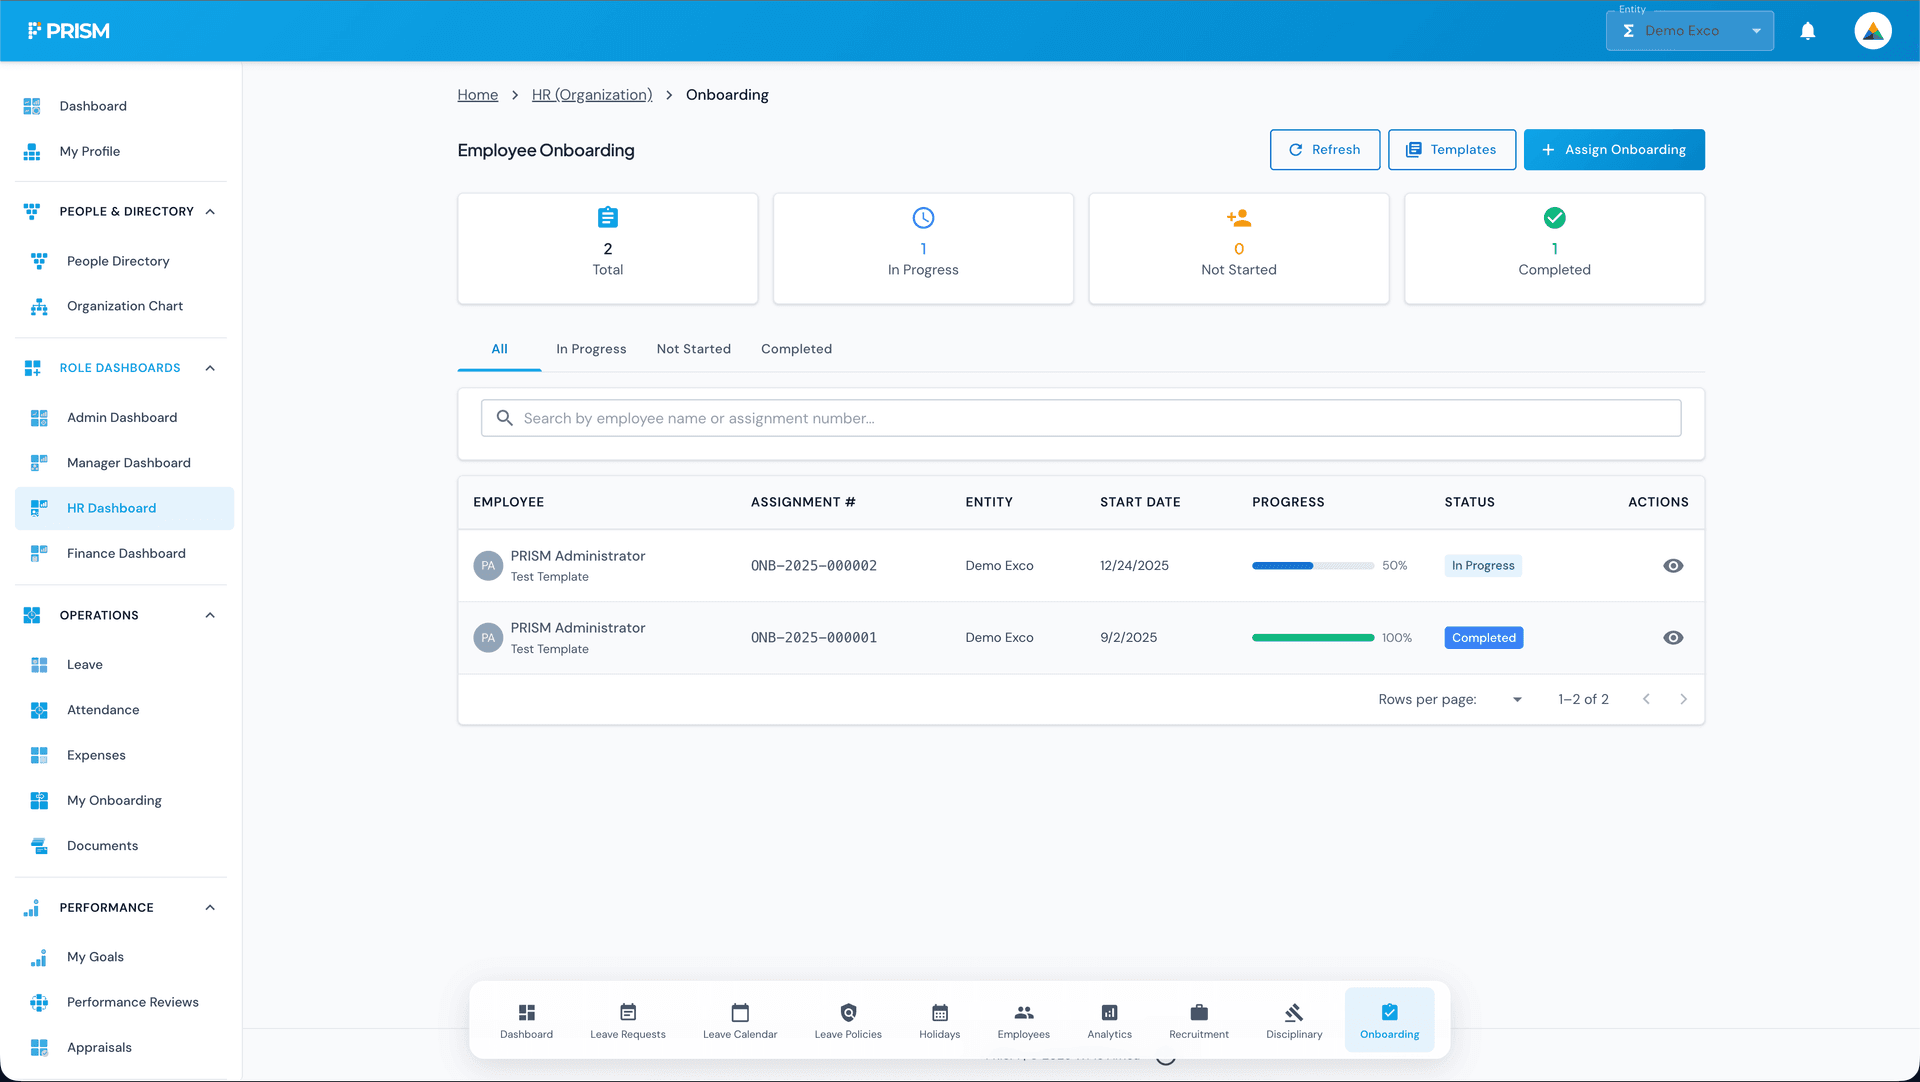View the completed ONB-2025-000001 record with eye icon
The width and height of the screenshot is (1920, 1082).
coord(1673,637)
